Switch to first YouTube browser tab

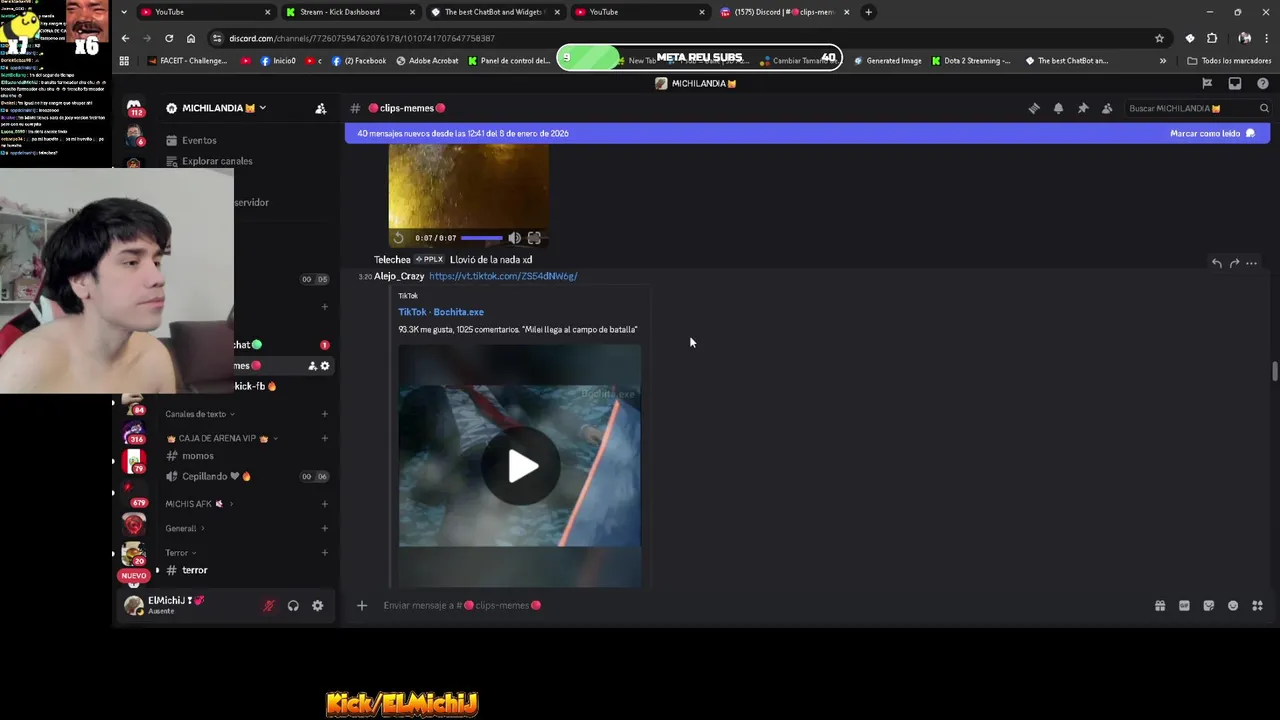[x=205, y=12]
